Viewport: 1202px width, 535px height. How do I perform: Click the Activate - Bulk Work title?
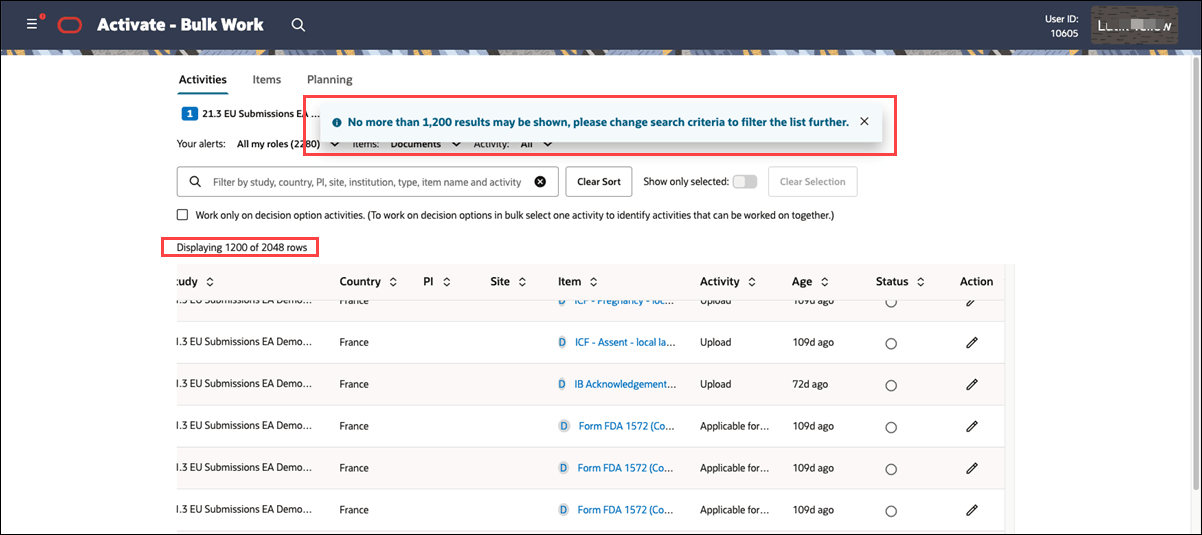tap(180, 24)
